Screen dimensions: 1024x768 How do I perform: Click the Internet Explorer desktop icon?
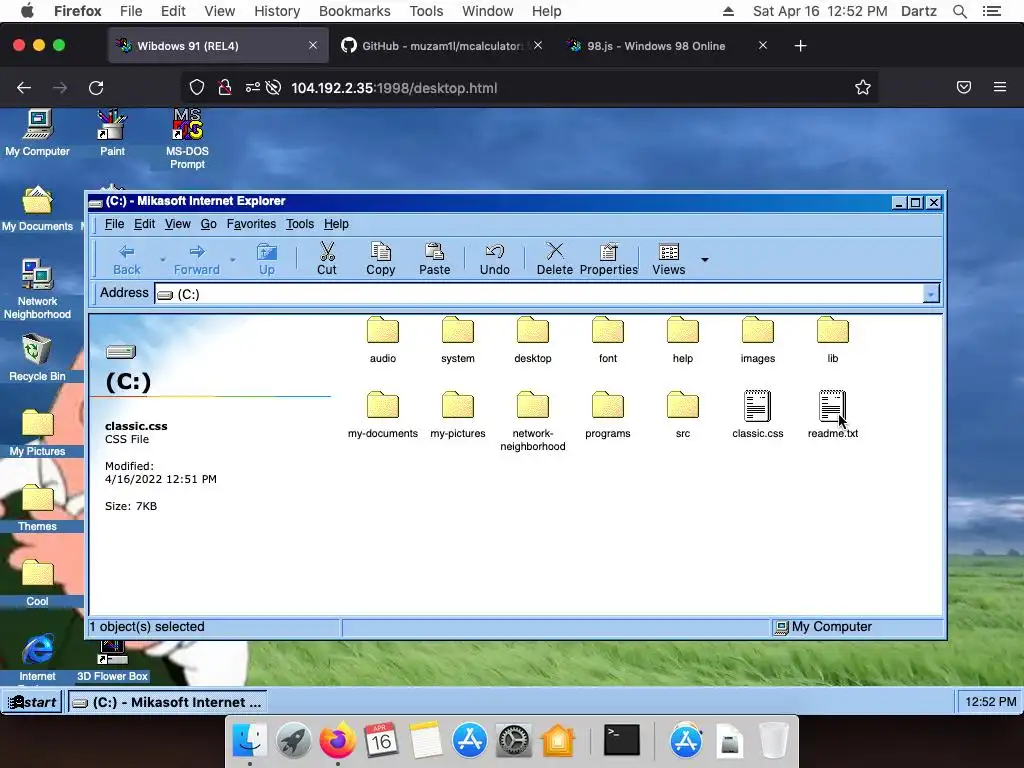pyautogui.click(x=37, y=656)
